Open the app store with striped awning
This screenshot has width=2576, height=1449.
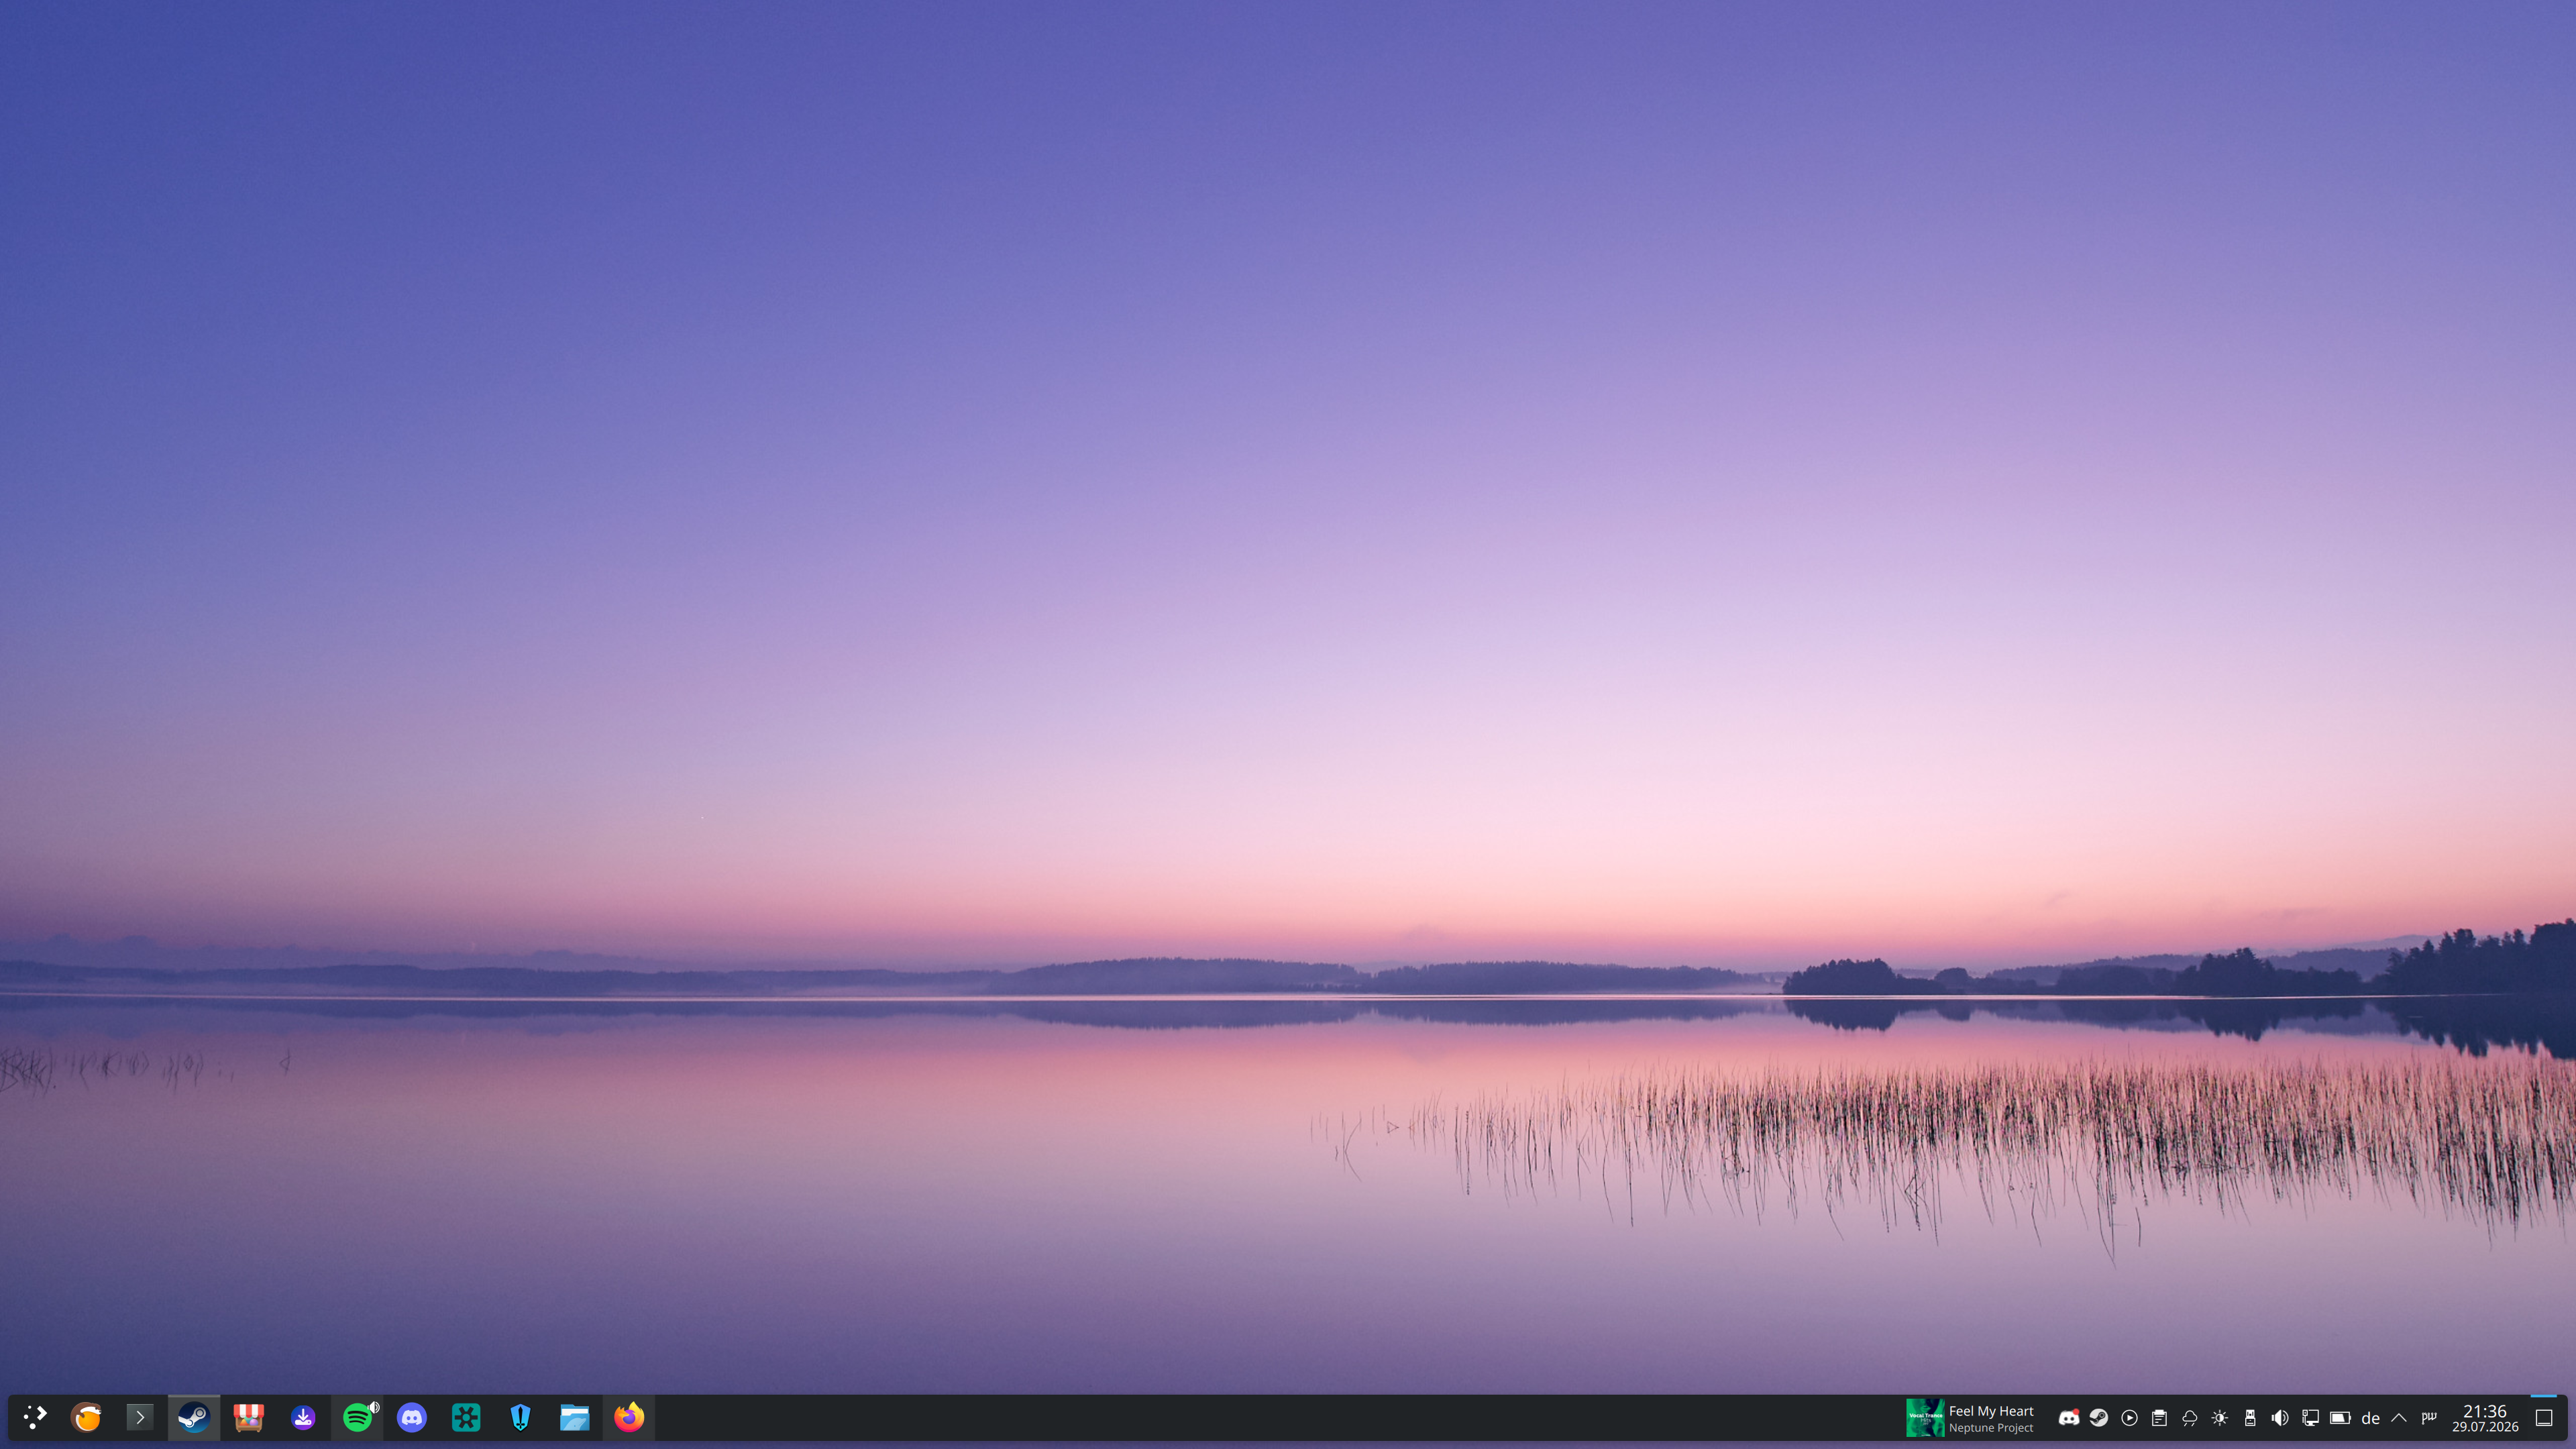pos(248,1417)
